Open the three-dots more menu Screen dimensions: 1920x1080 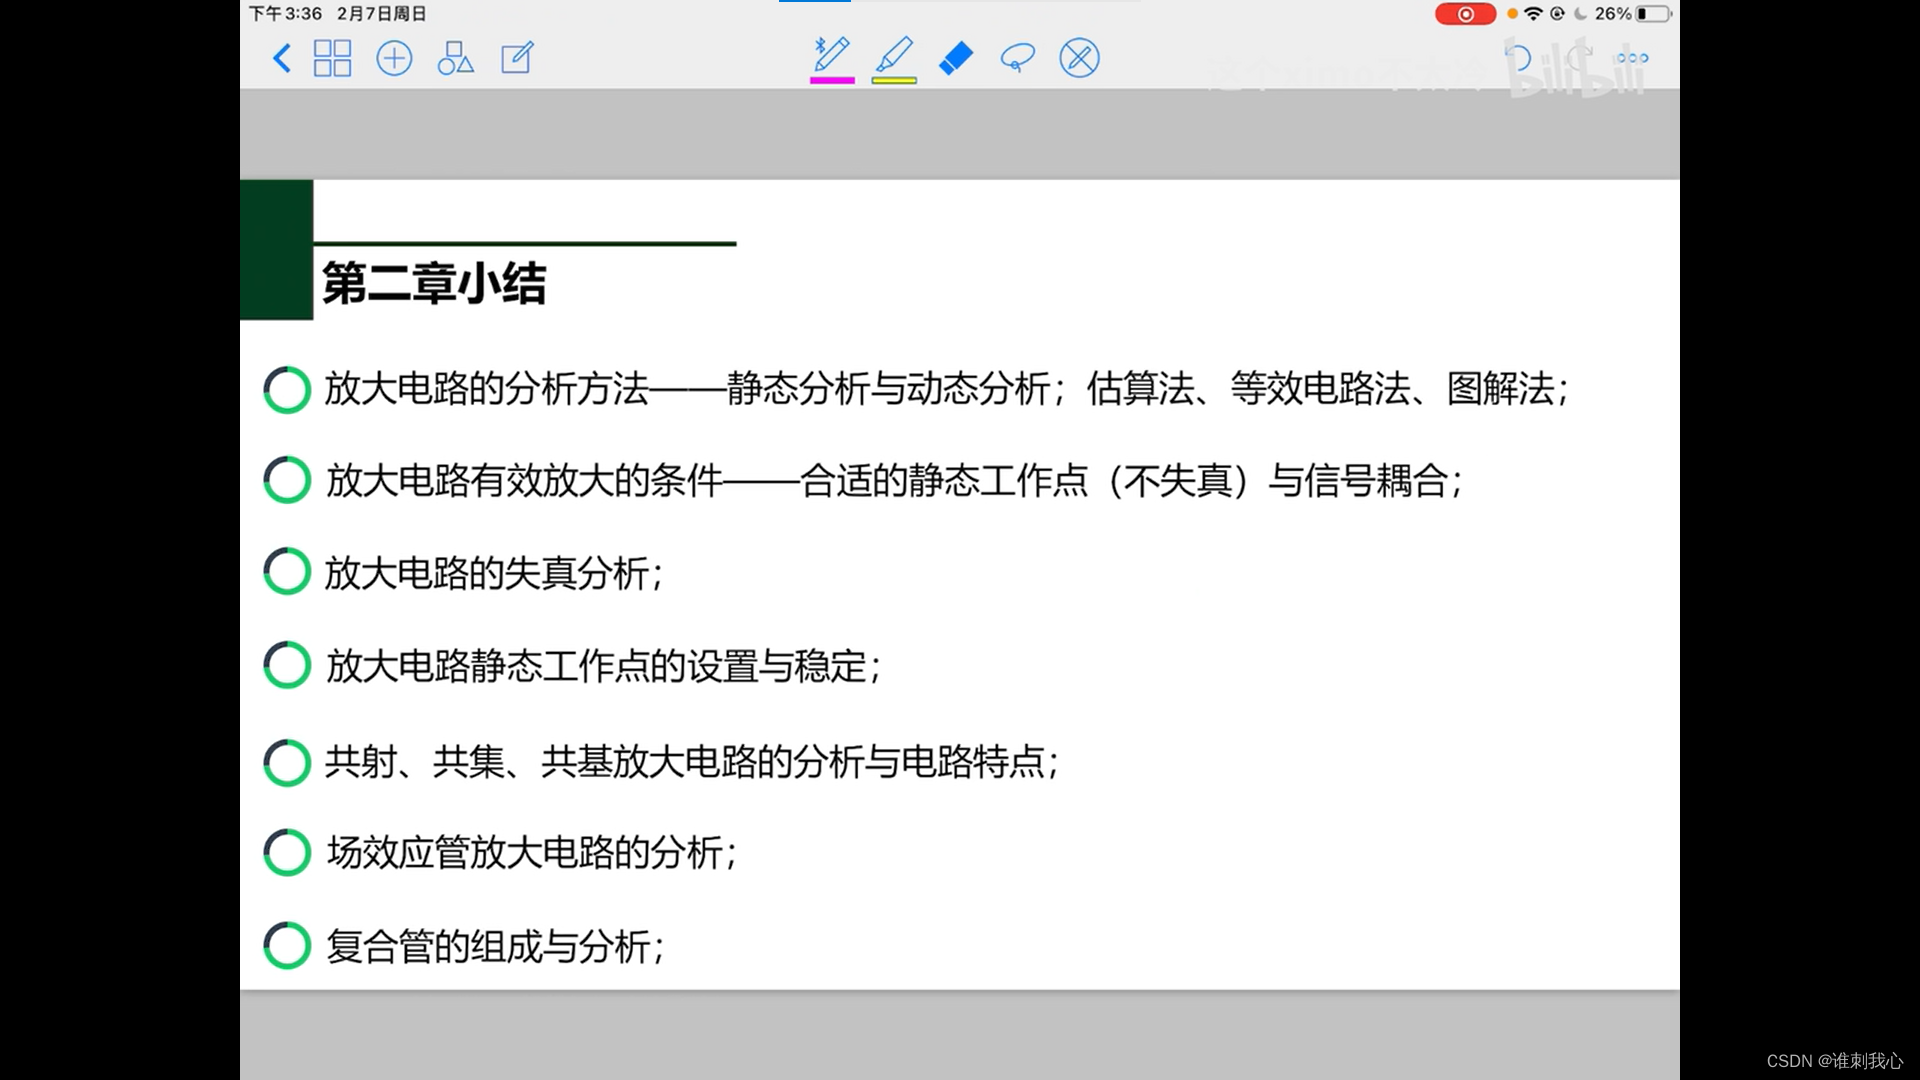[x=1632, y=58]
